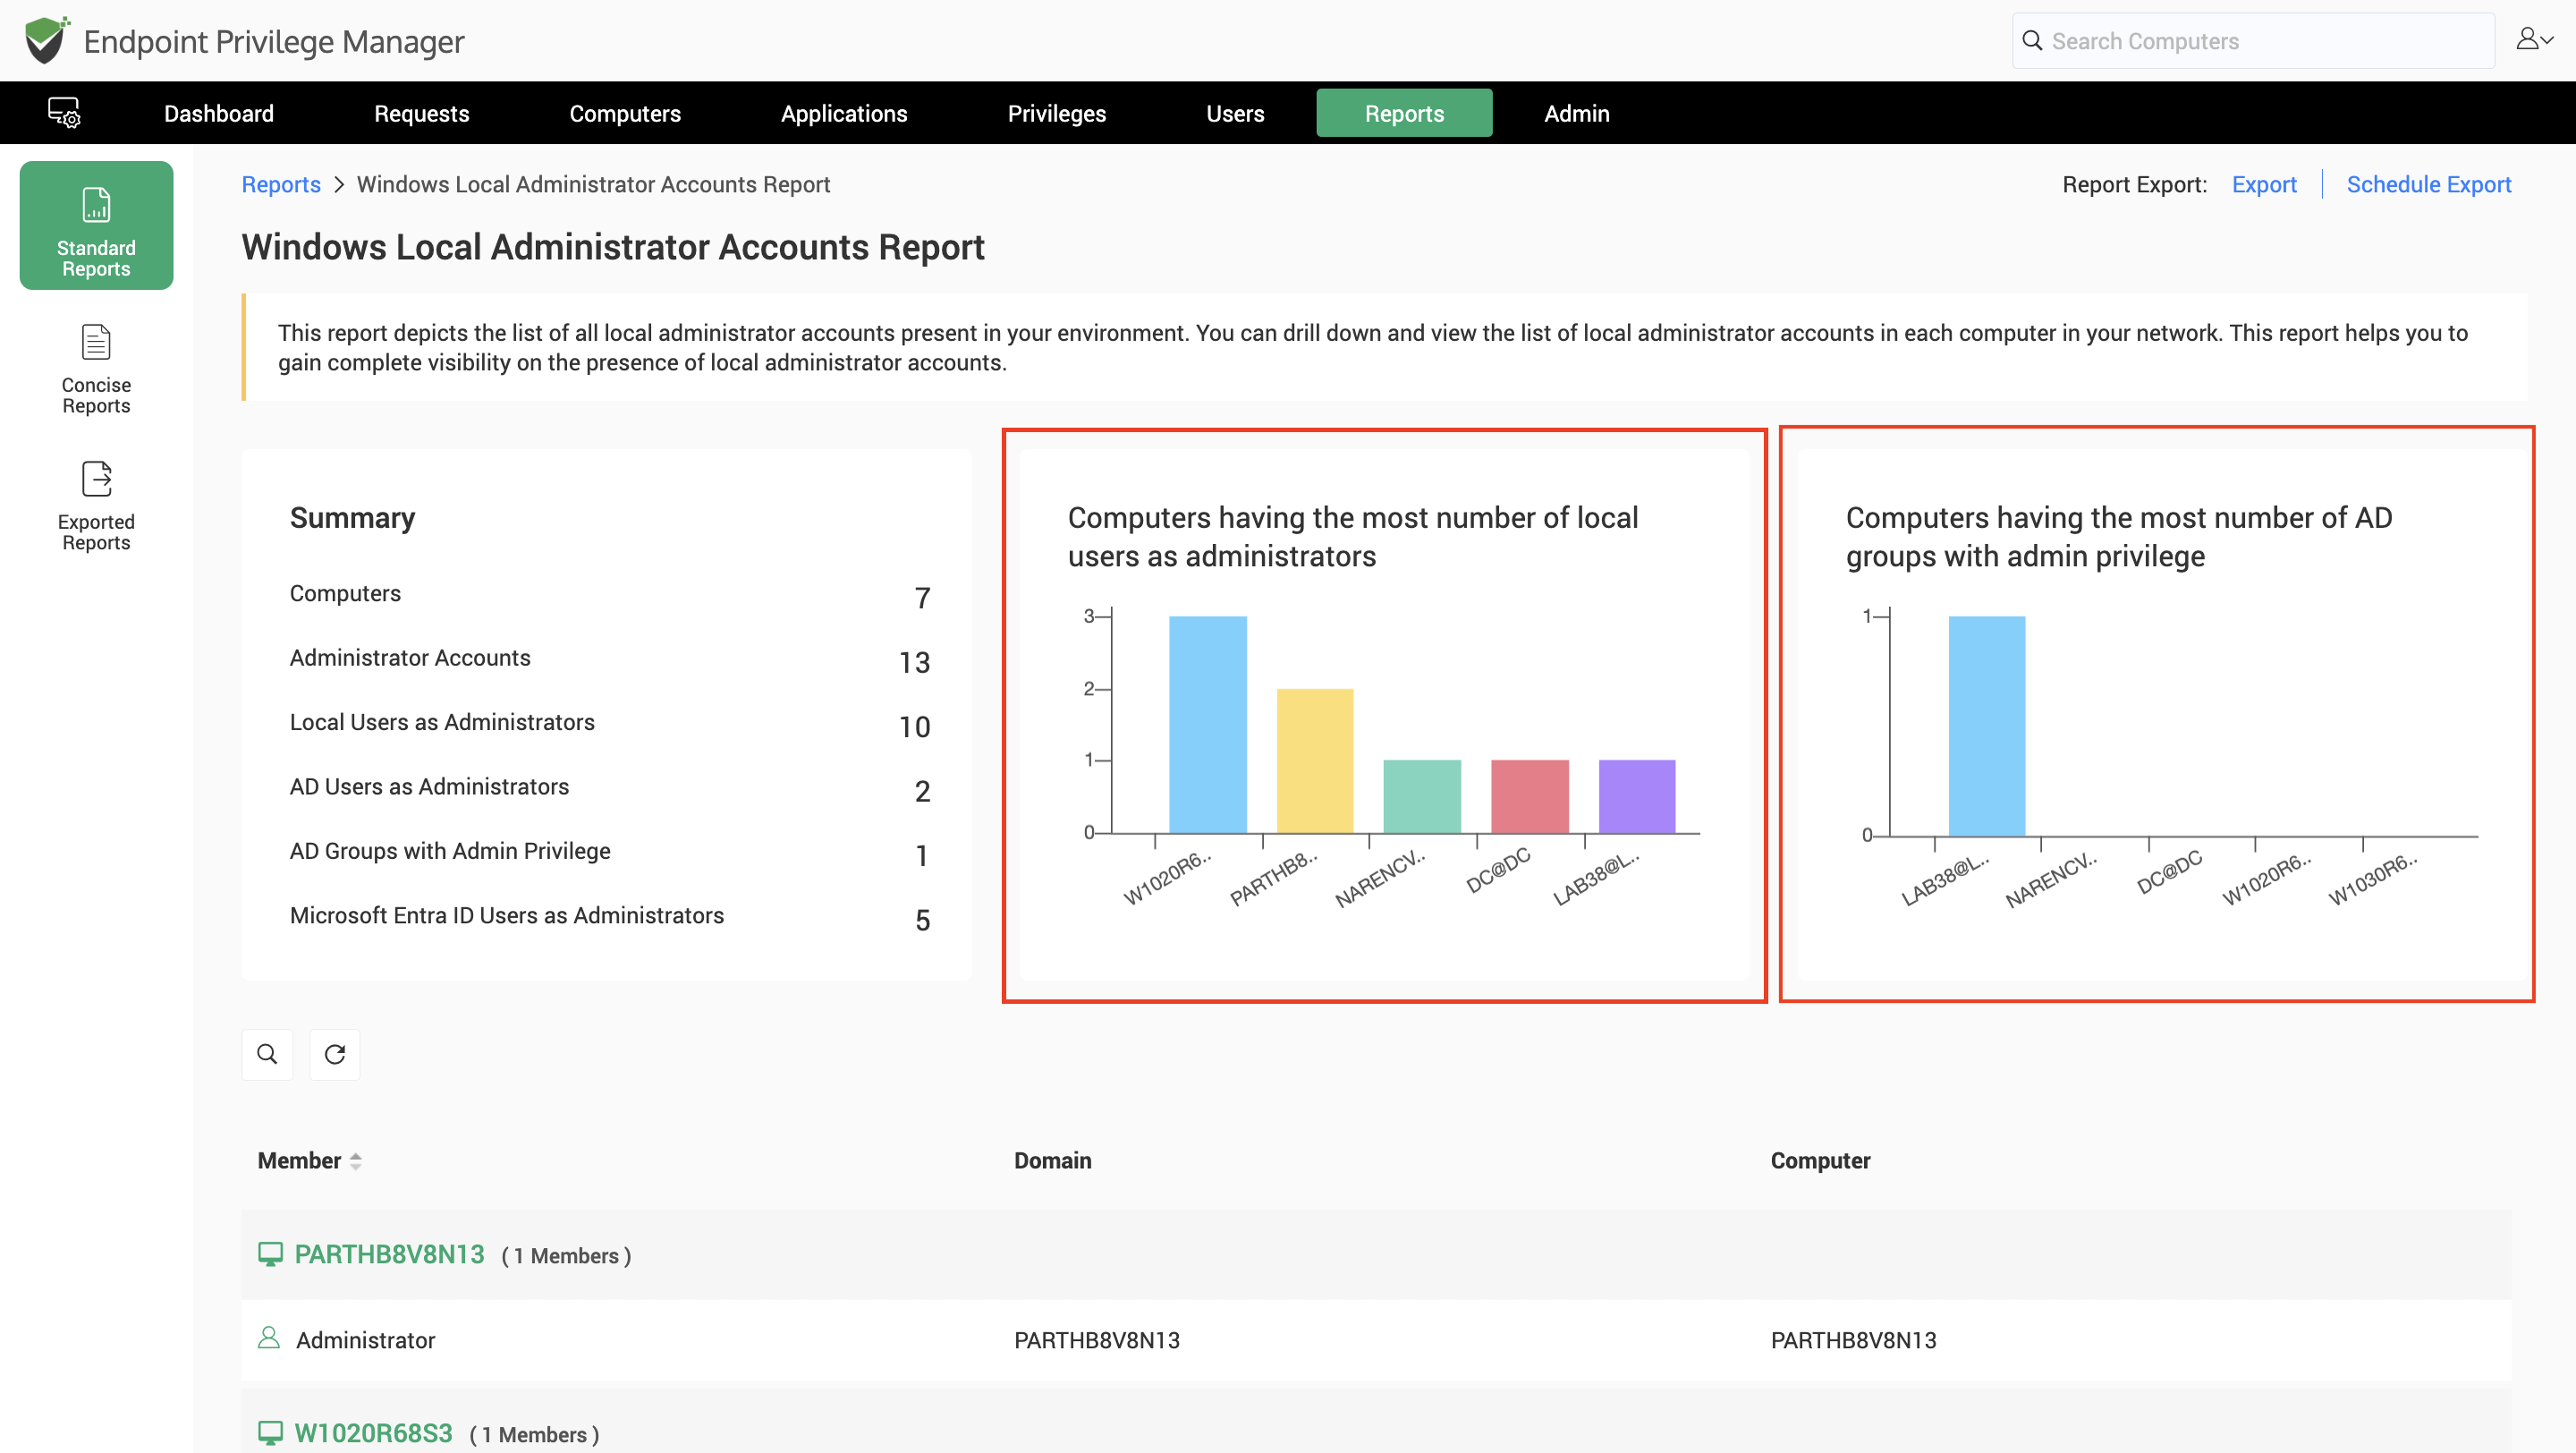Select the Reports tab
This screenshot has width=2576, height=1453.
pos(1404,113)
